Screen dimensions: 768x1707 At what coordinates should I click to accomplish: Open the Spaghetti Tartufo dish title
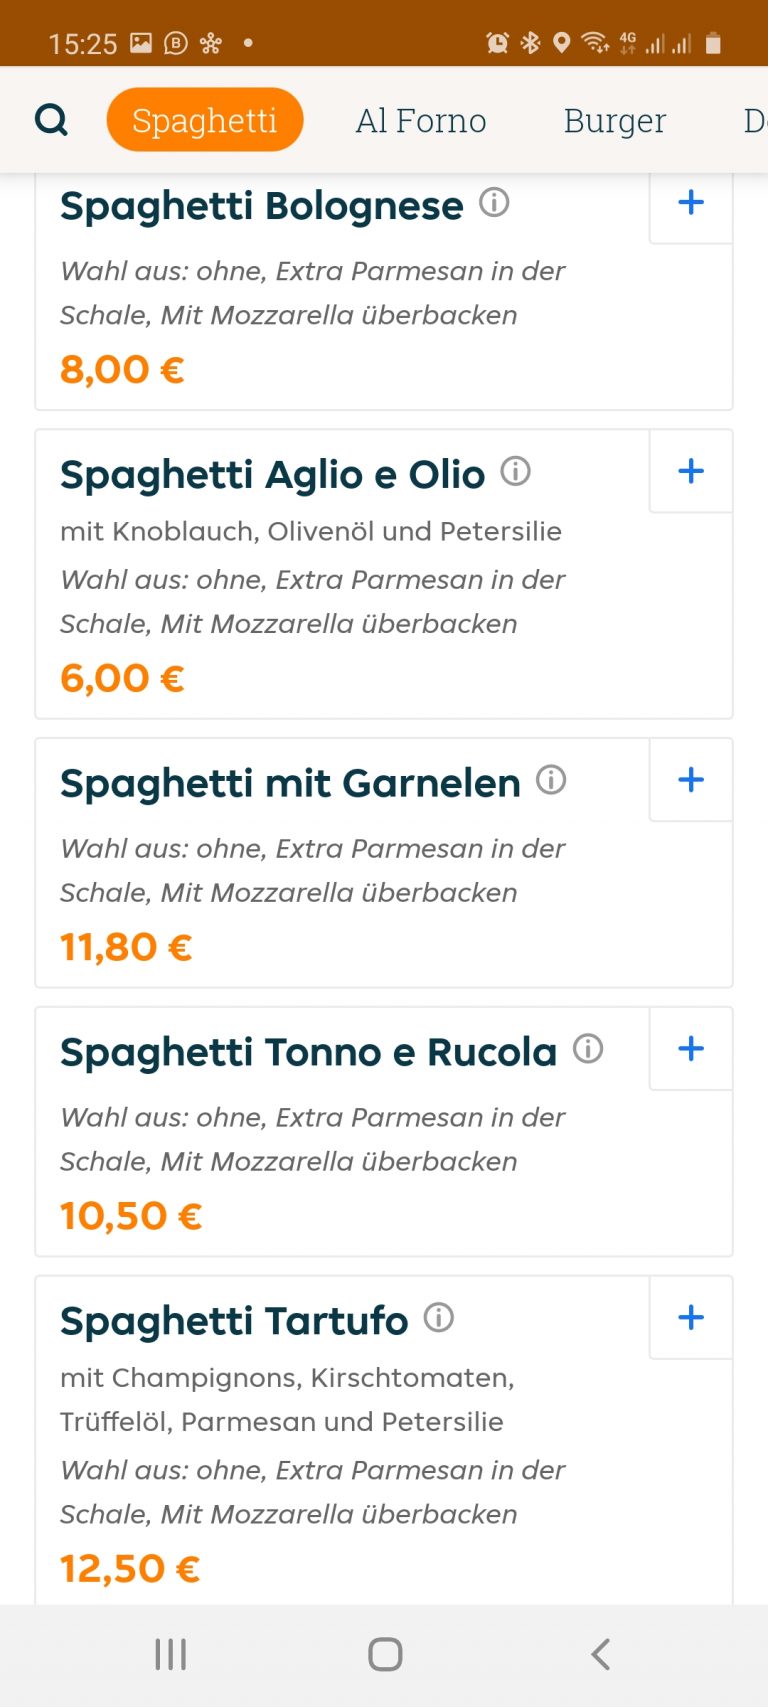(x=234, y=1321)
